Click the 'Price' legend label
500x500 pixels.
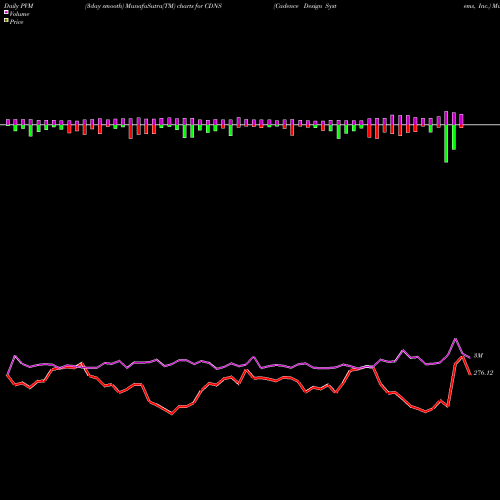click(x=16, y=22)
